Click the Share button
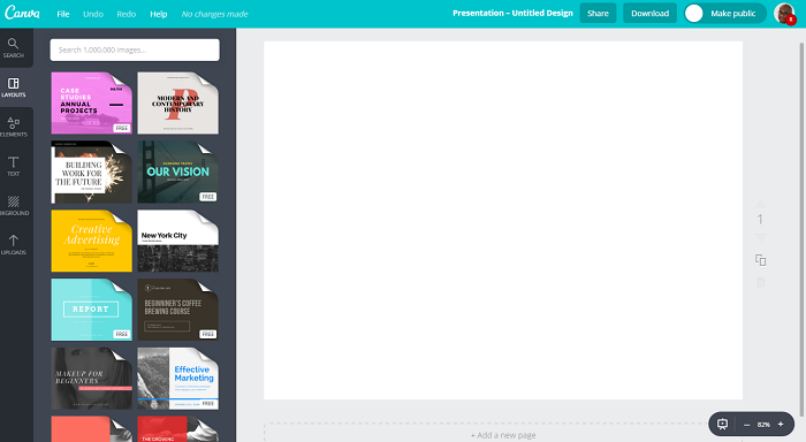Screen dimensions: 806x442 [598, 13]
